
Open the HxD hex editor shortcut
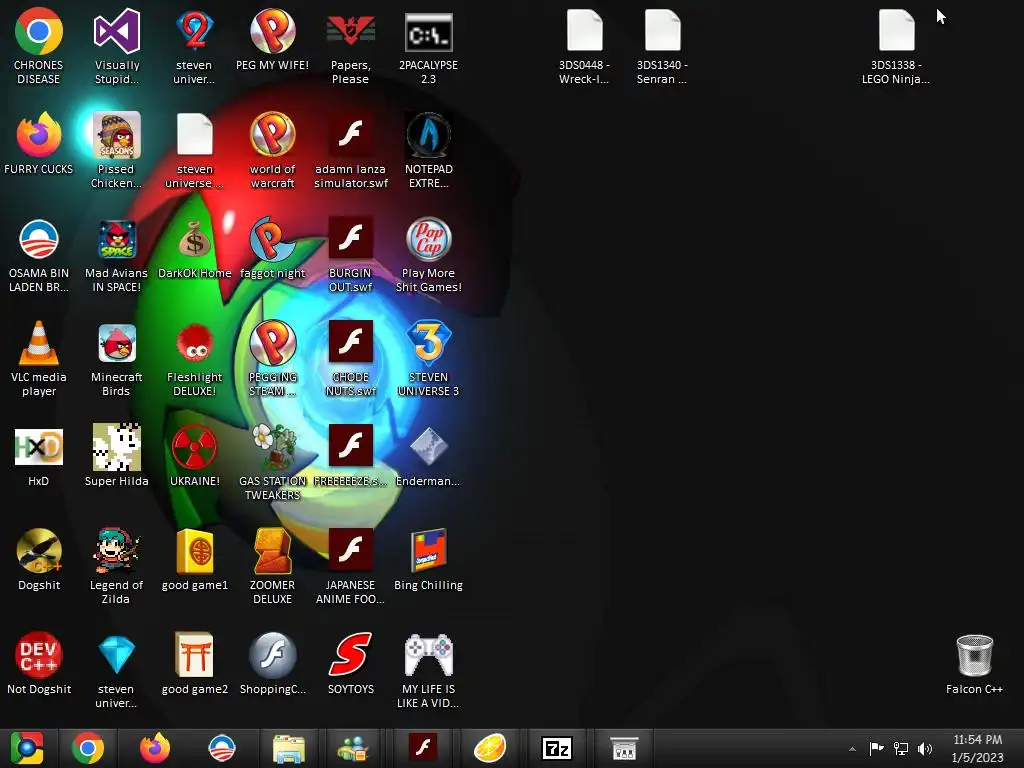tap(39, 456)
